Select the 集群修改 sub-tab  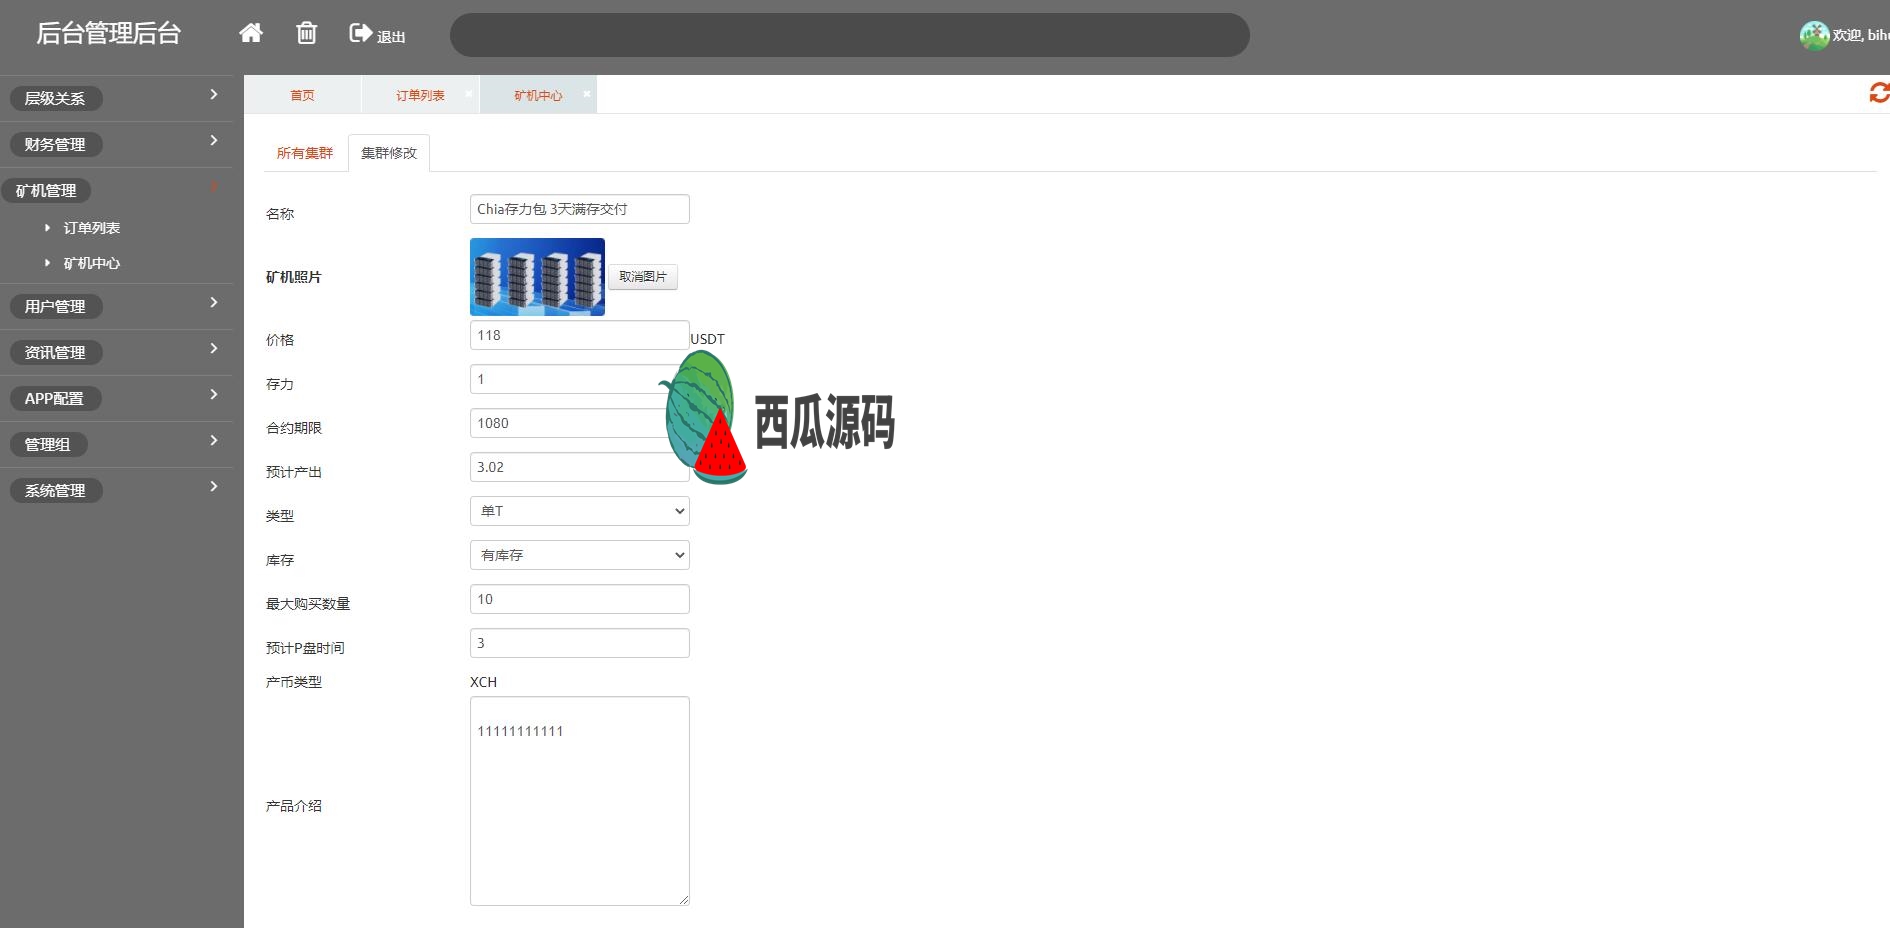point(389,153)
